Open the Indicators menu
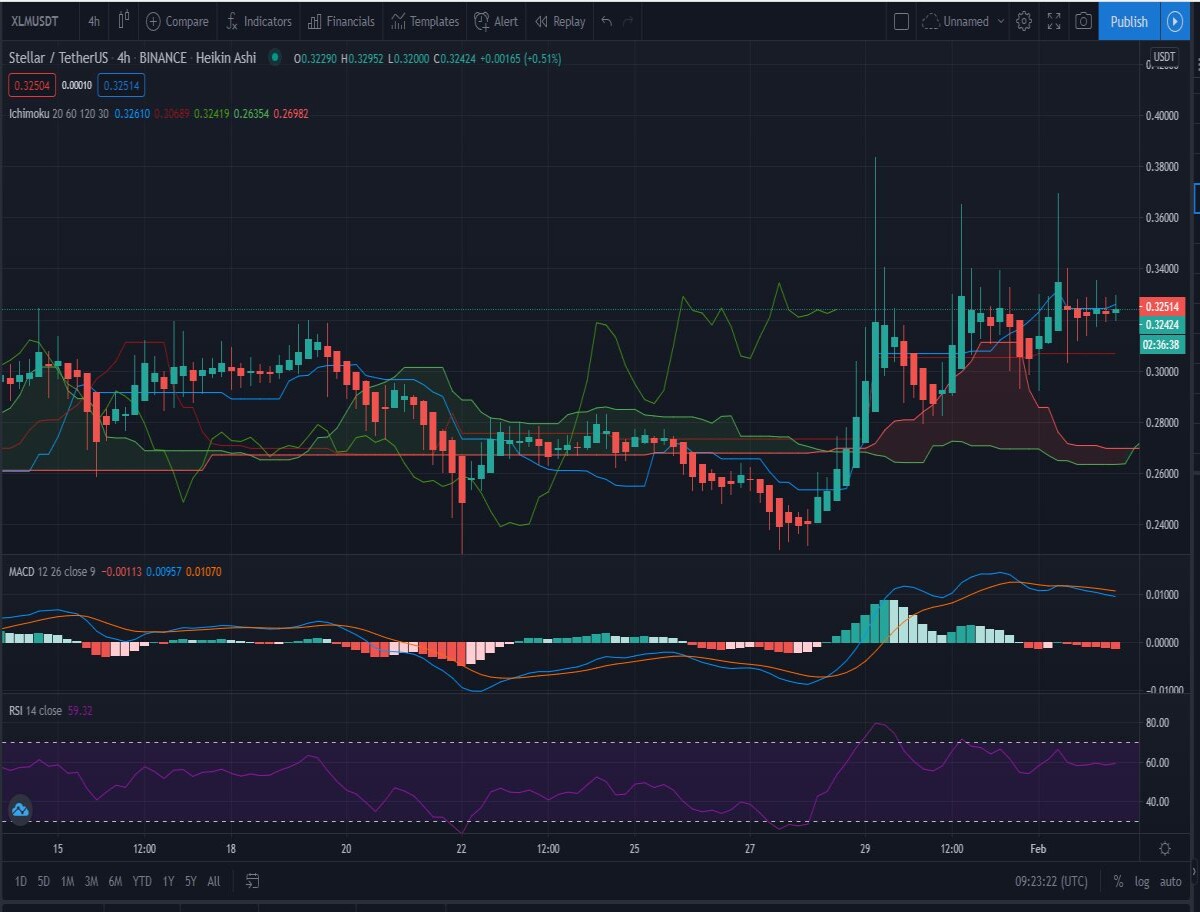 coord(258,21)
